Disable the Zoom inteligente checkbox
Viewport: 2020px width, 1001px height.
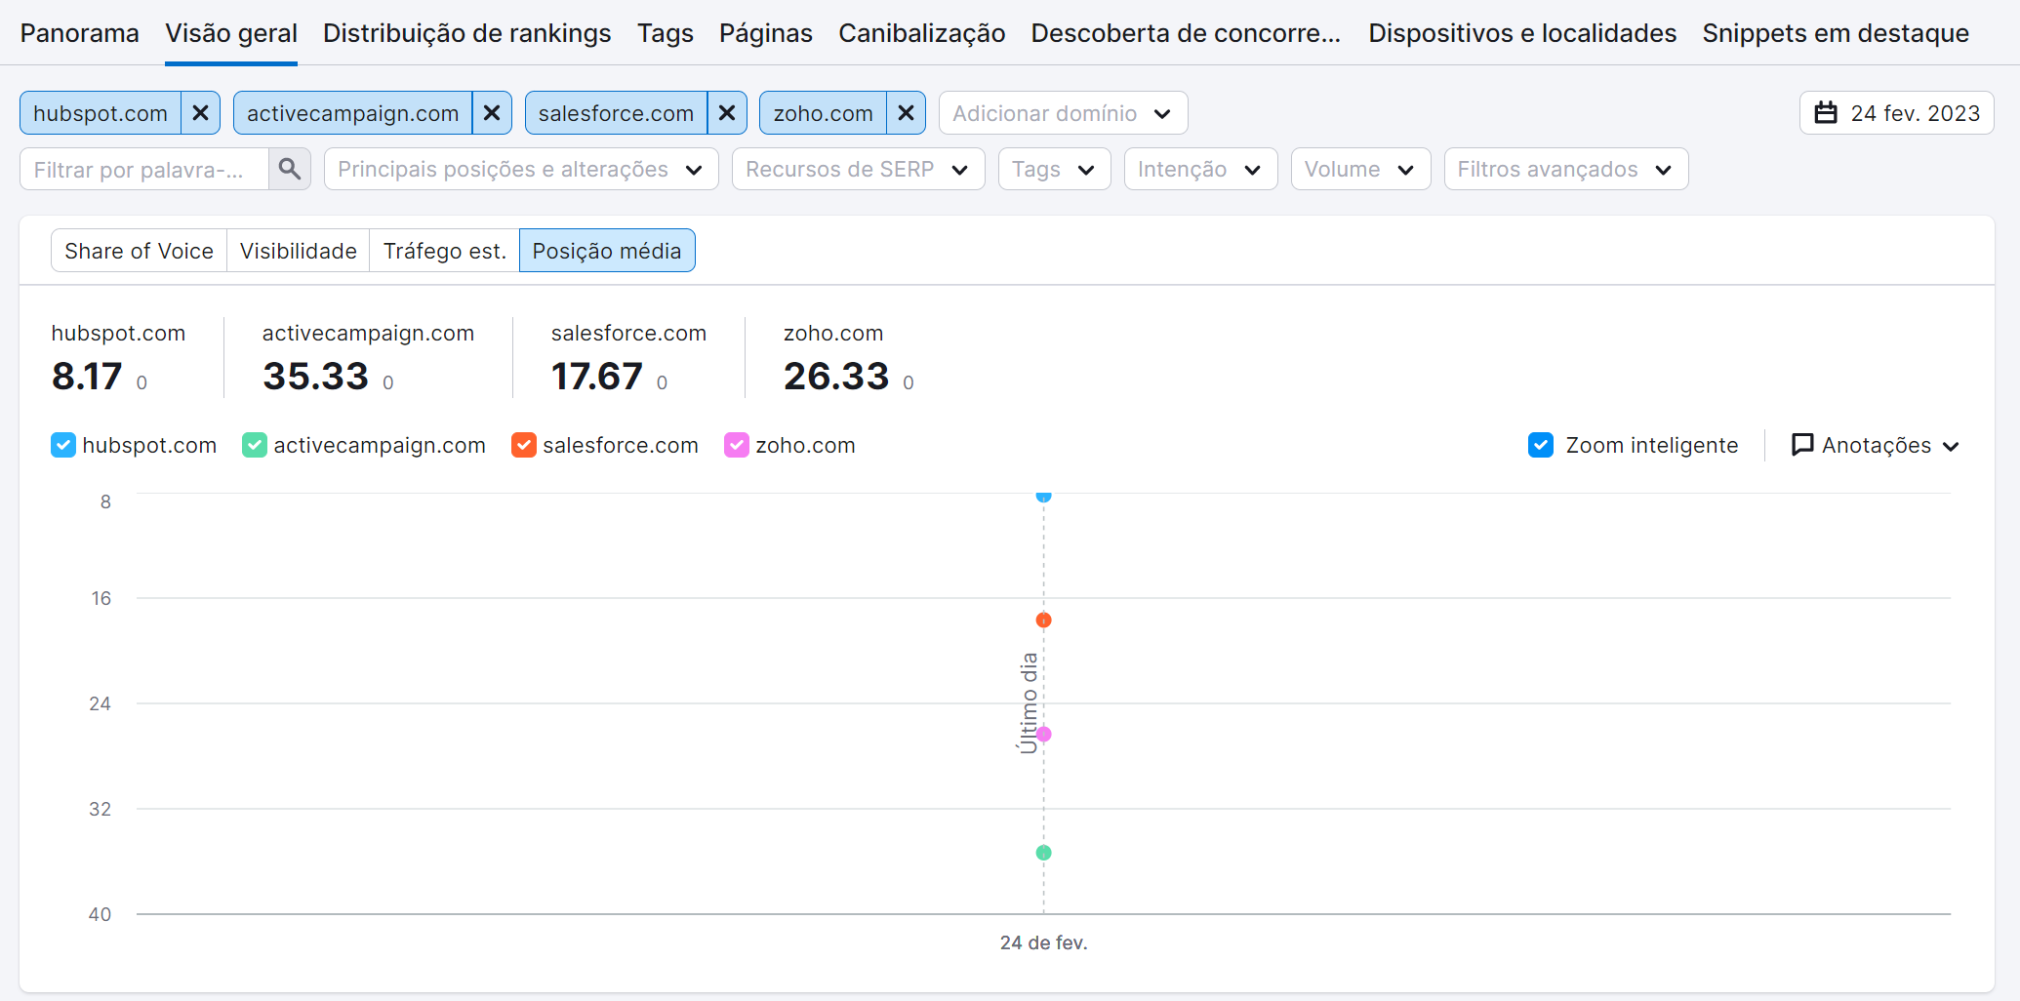1541,445
